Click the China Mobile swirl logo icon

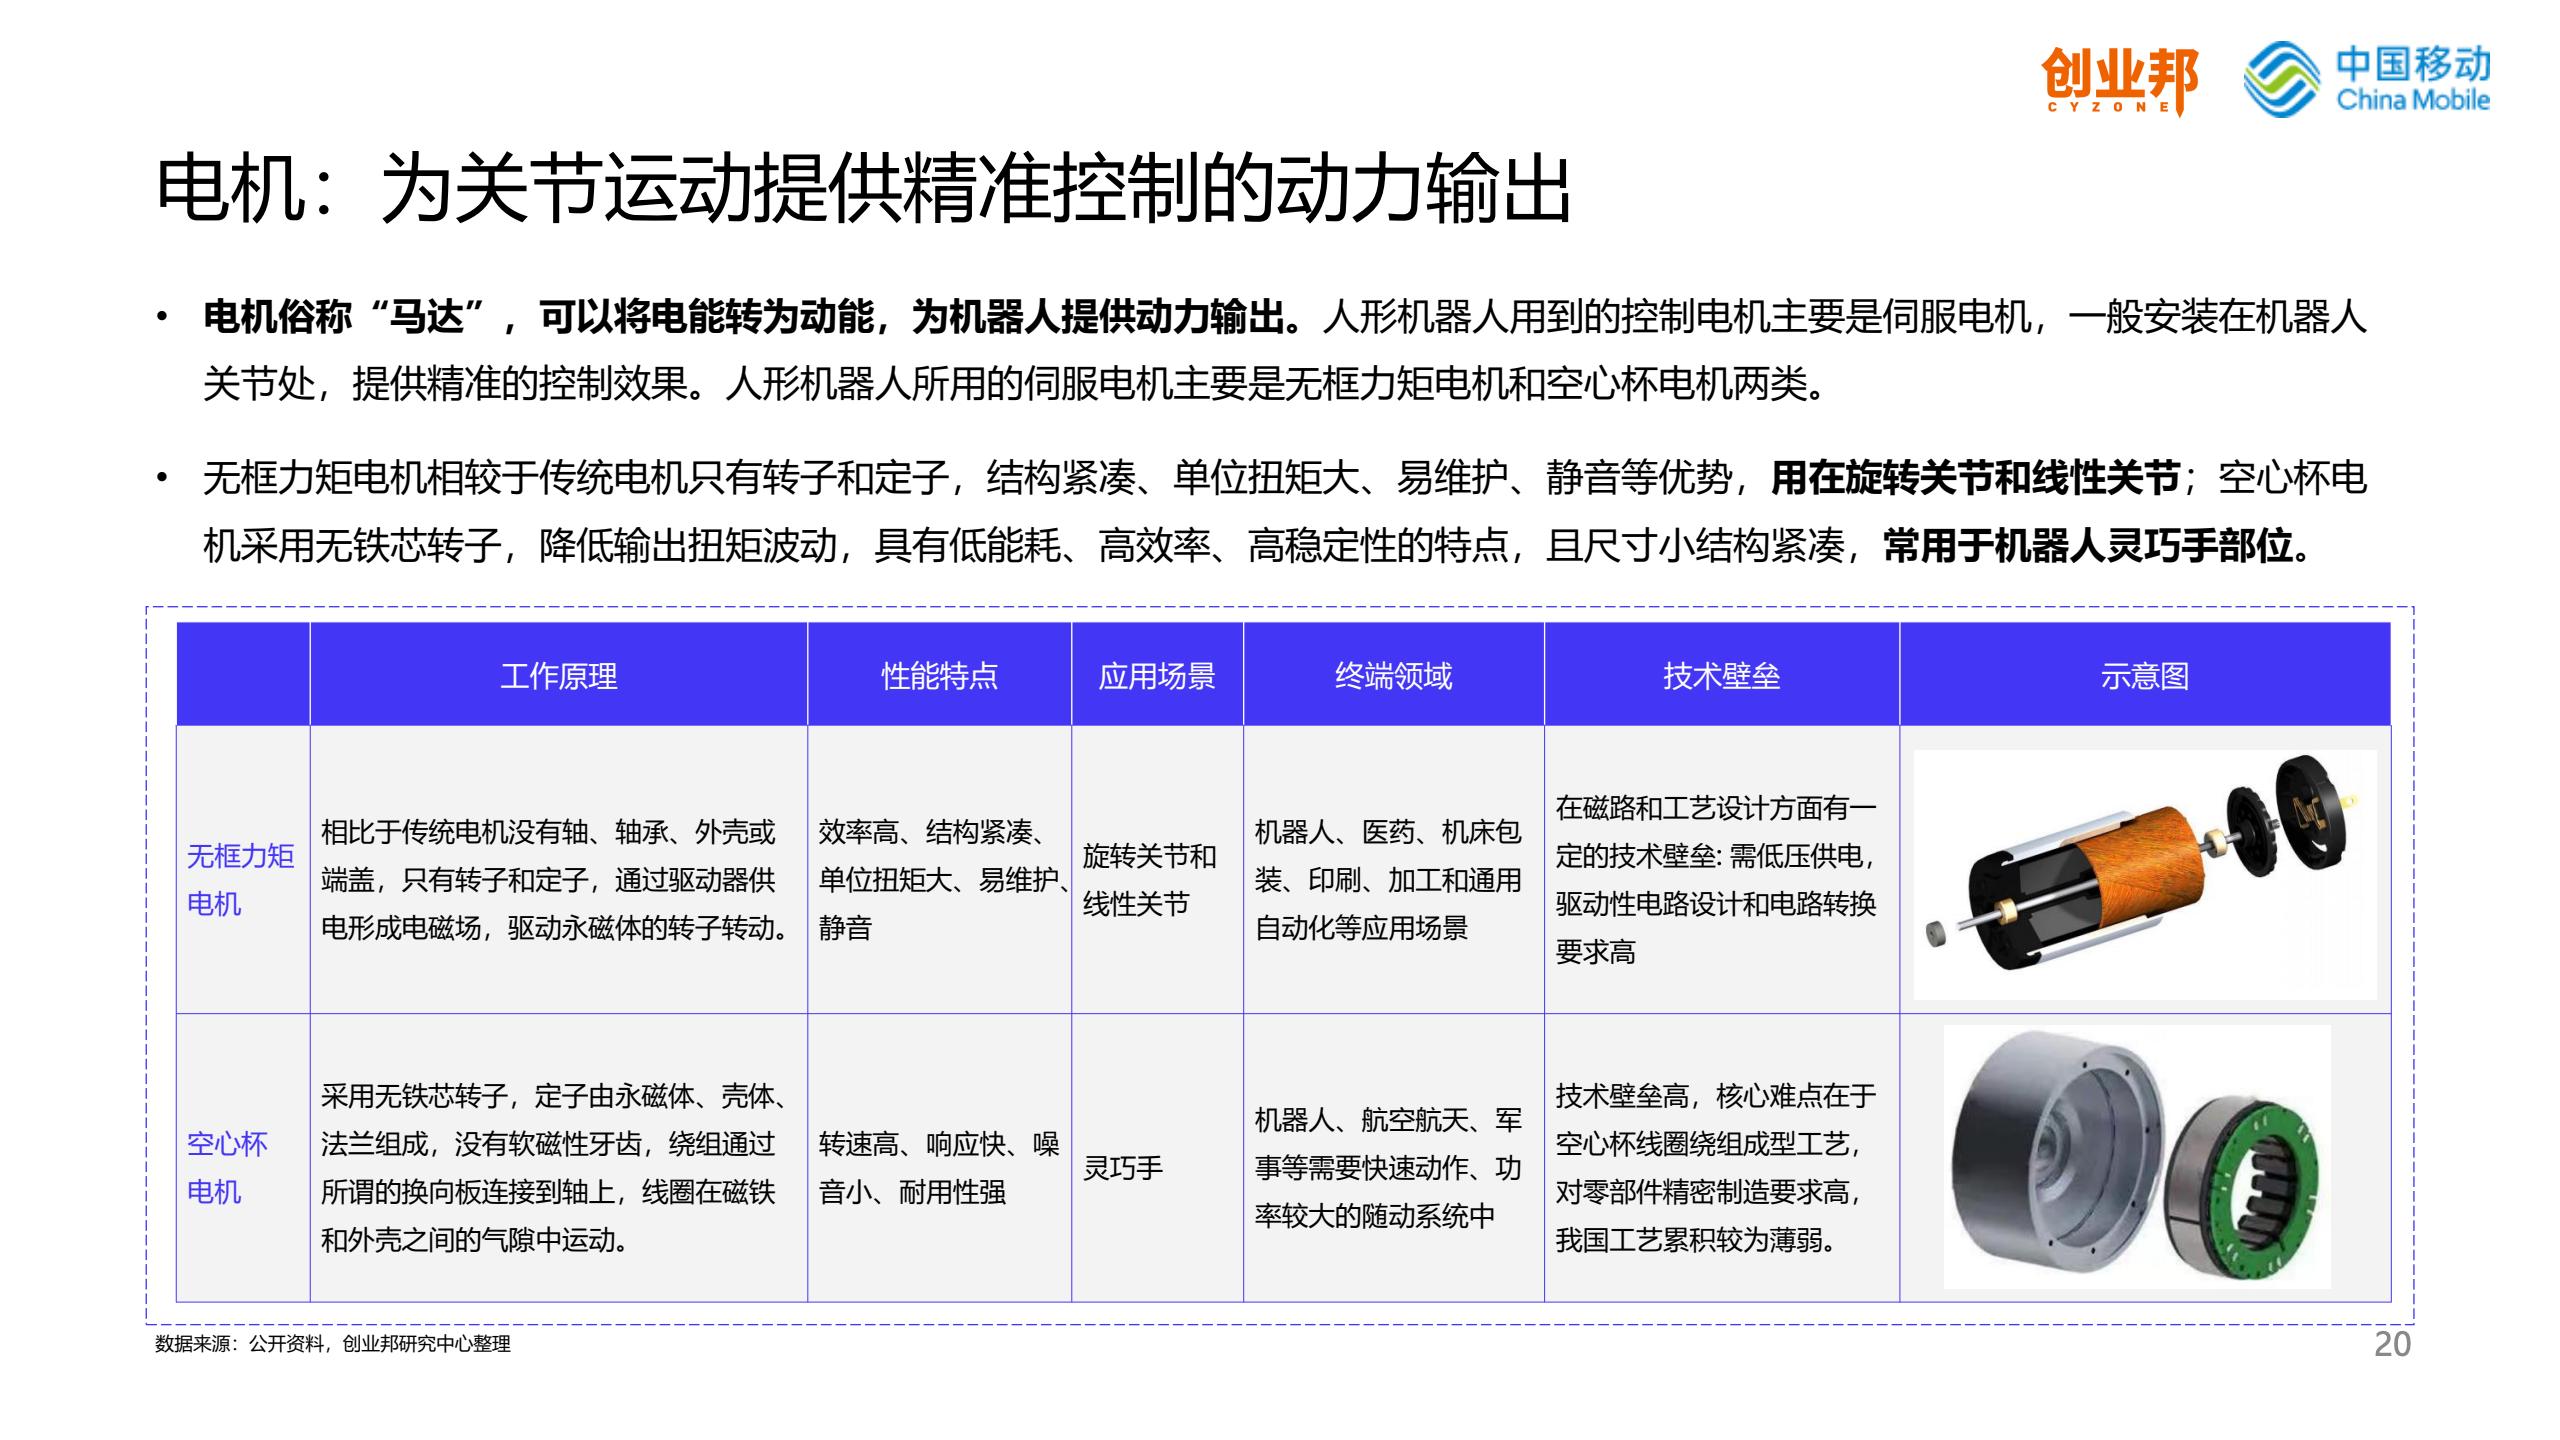point(2281,79)
